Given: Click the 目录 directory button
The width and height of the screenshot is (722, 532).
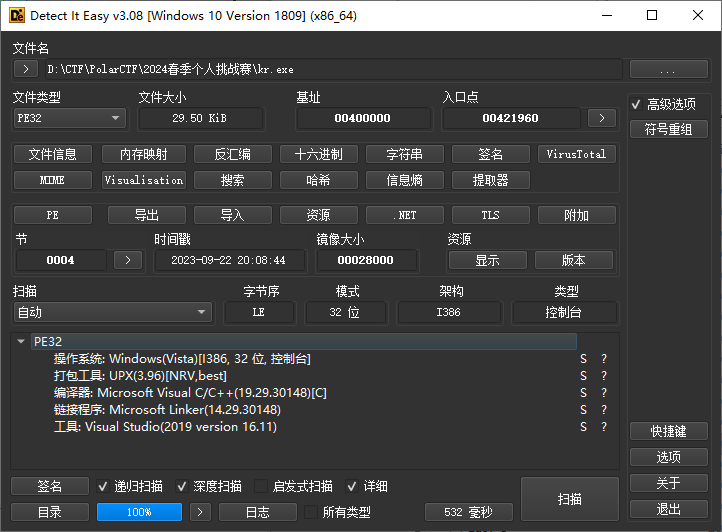Looking at the screenshot, I should click(x=50, y=512).
